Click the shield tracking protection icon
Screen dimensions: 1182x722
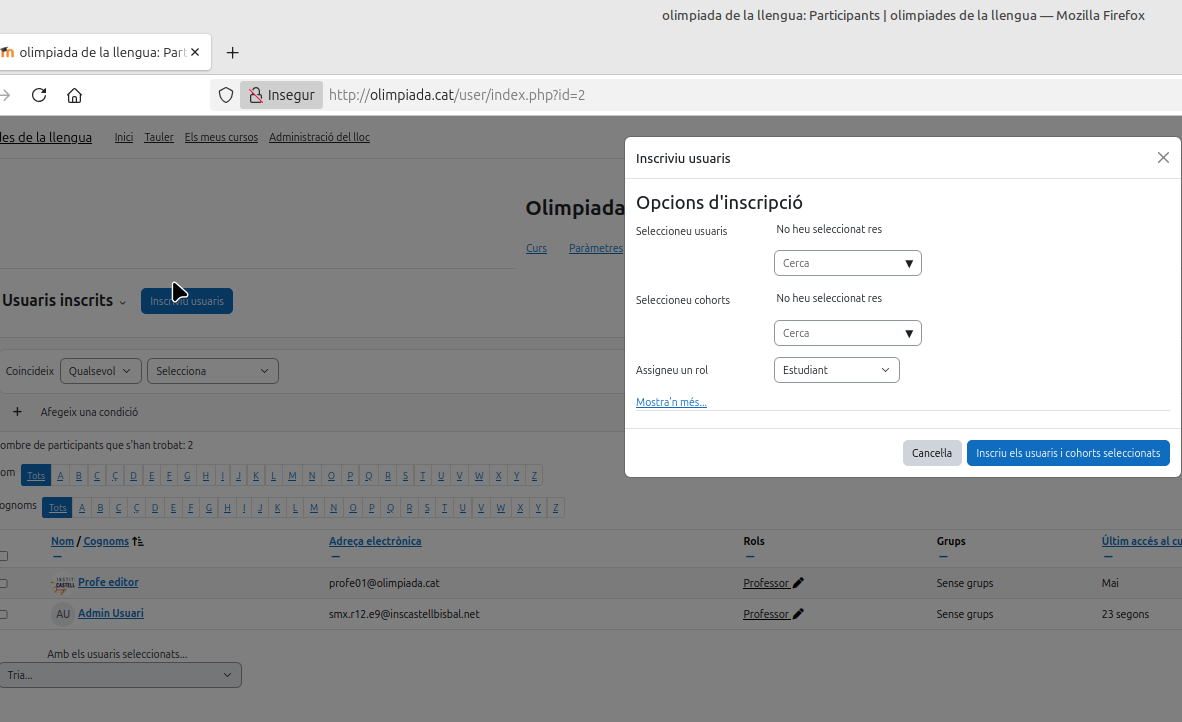click(226, 95)
